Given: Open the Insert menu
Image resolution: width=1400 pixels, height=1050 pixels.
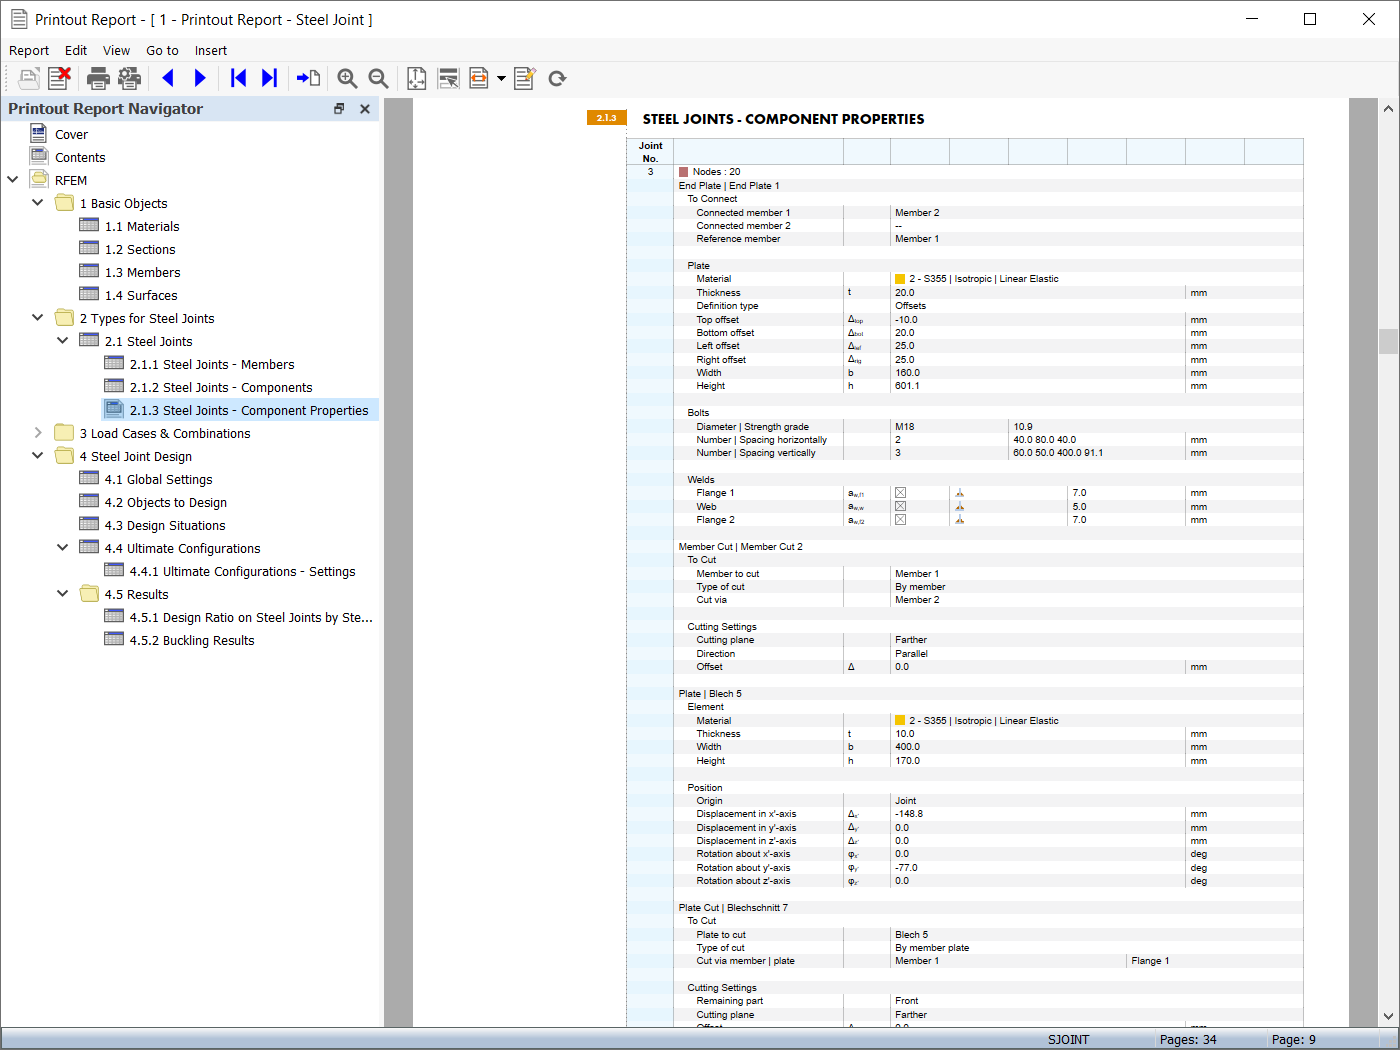Looking at the screenshot, I should pyautogui.click(x=211, y=50).
